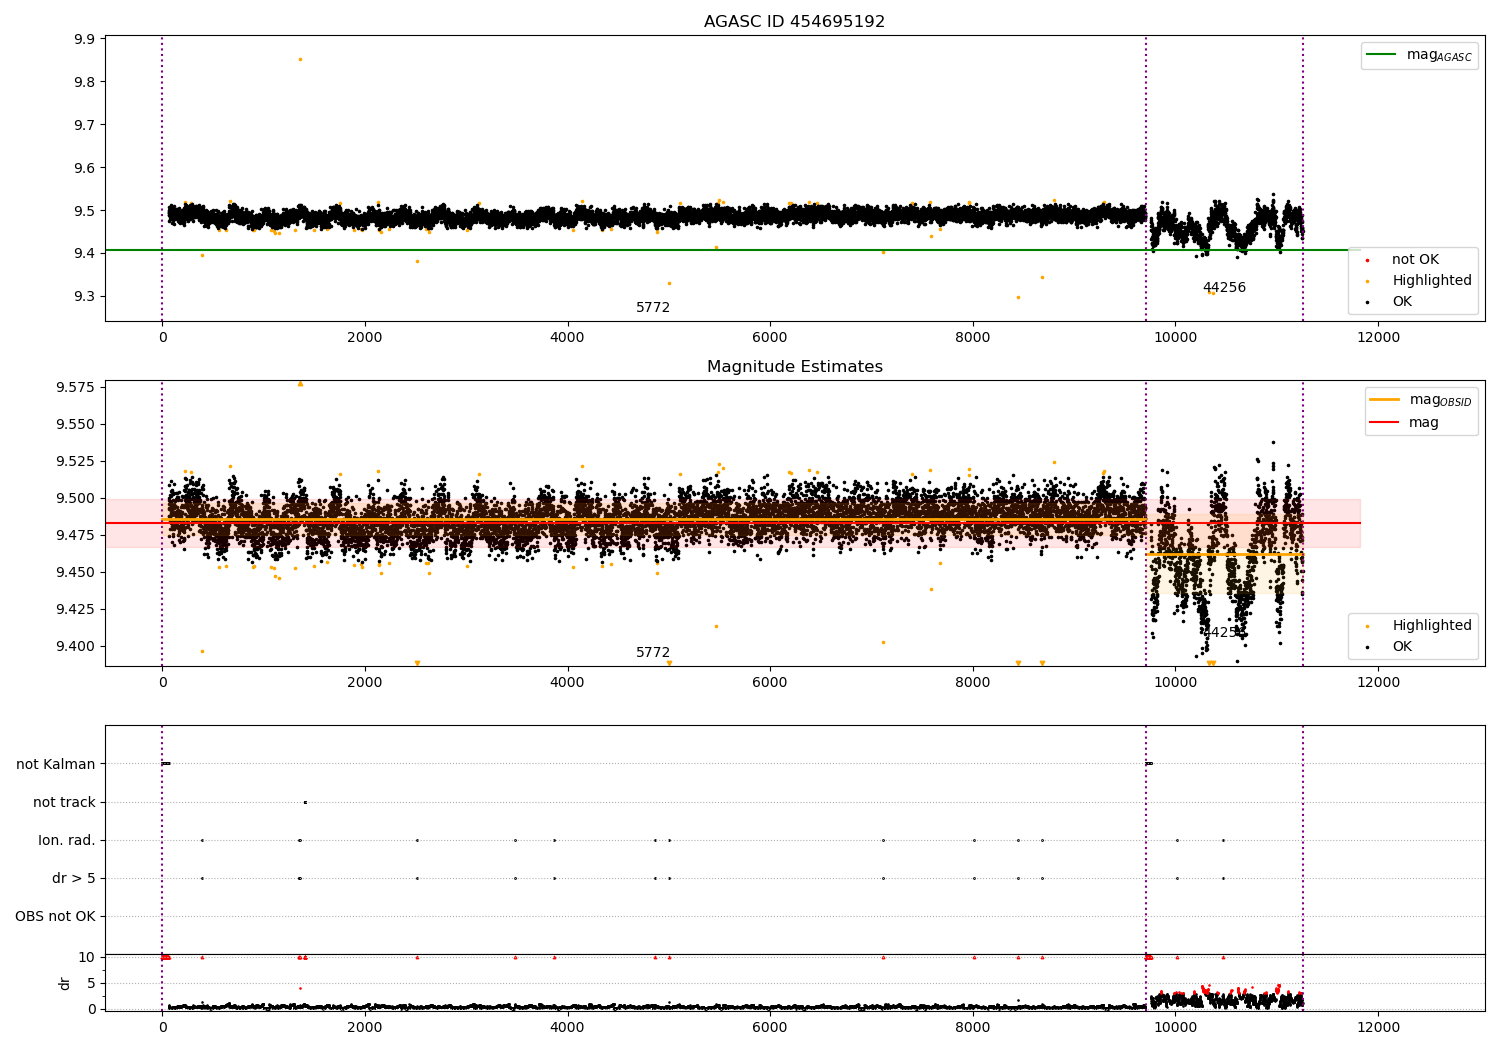The image size is (1500, 1050).
Task: Click the 'not track' row label
Action: click(x=64, y=802)
